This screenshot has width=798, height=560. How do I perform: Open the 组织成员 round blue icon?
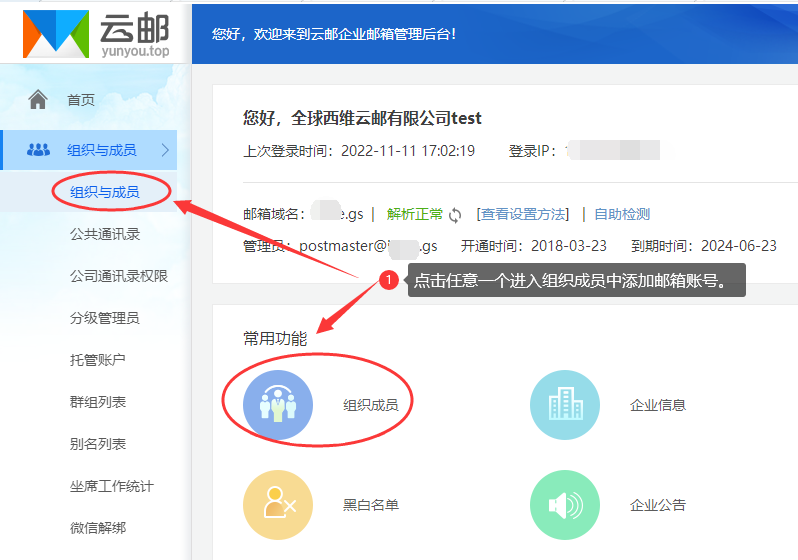(278, 405)
